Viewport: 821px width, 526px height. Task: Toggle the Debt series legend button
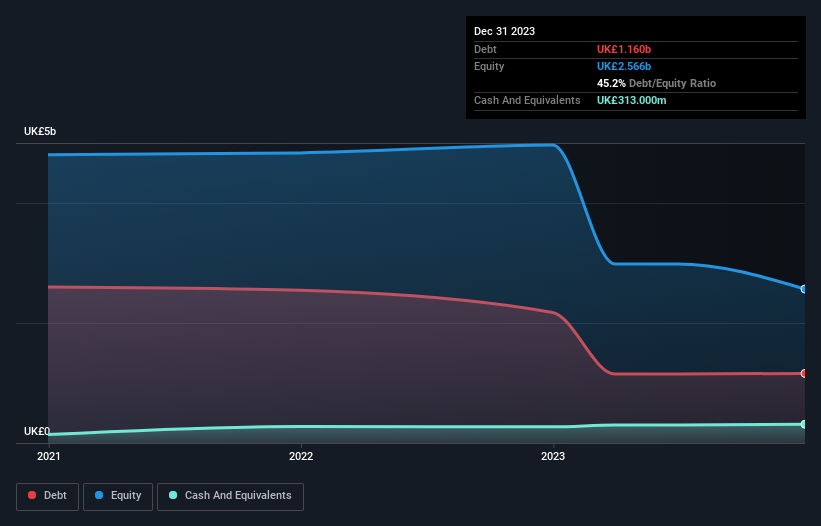click(47, 496)
